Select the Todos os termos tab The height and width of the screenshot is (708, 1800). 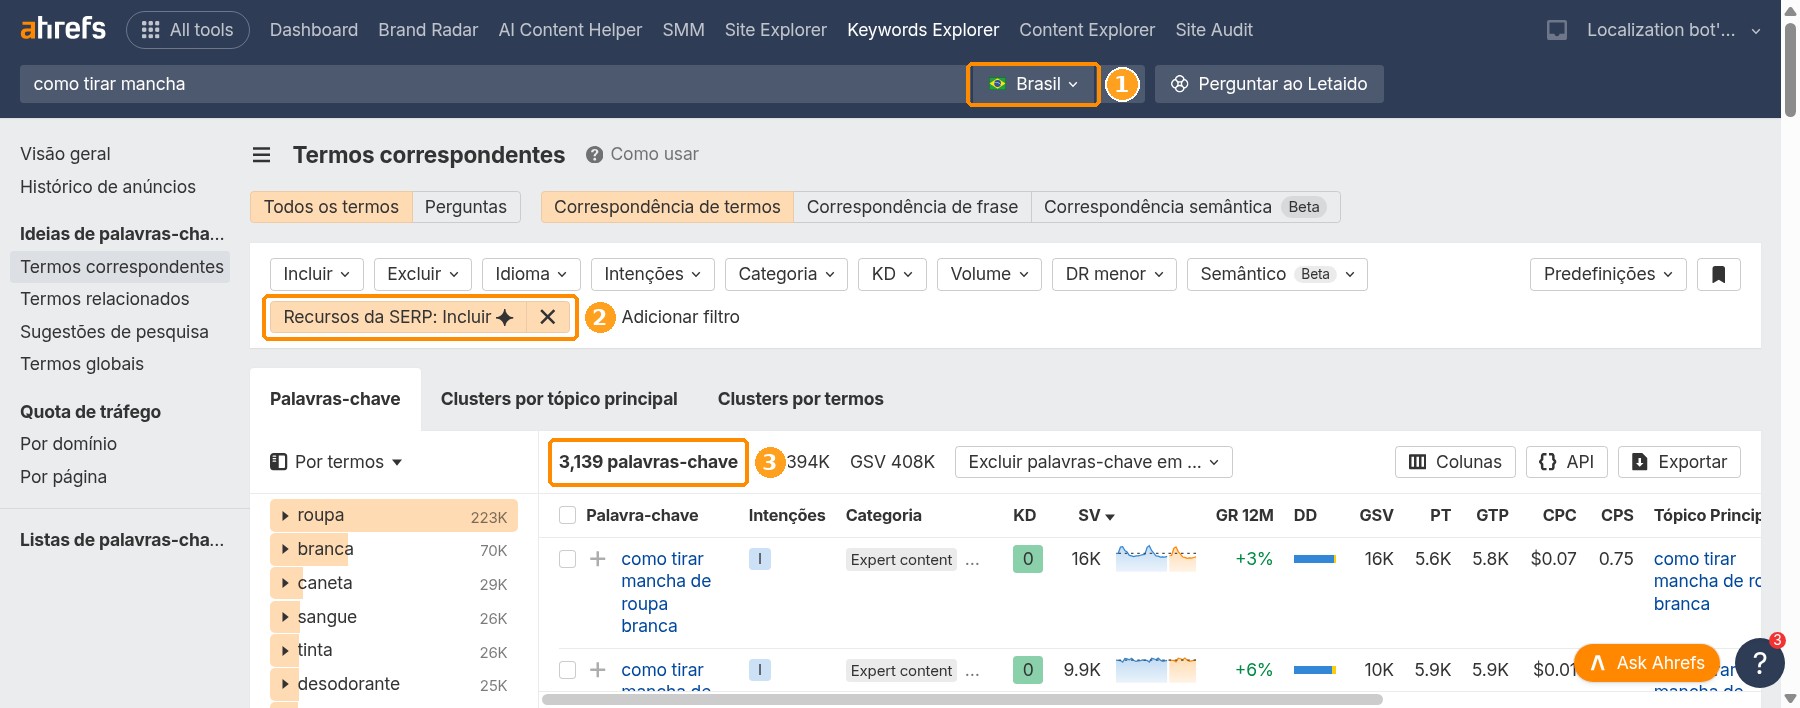pos(331,207)
